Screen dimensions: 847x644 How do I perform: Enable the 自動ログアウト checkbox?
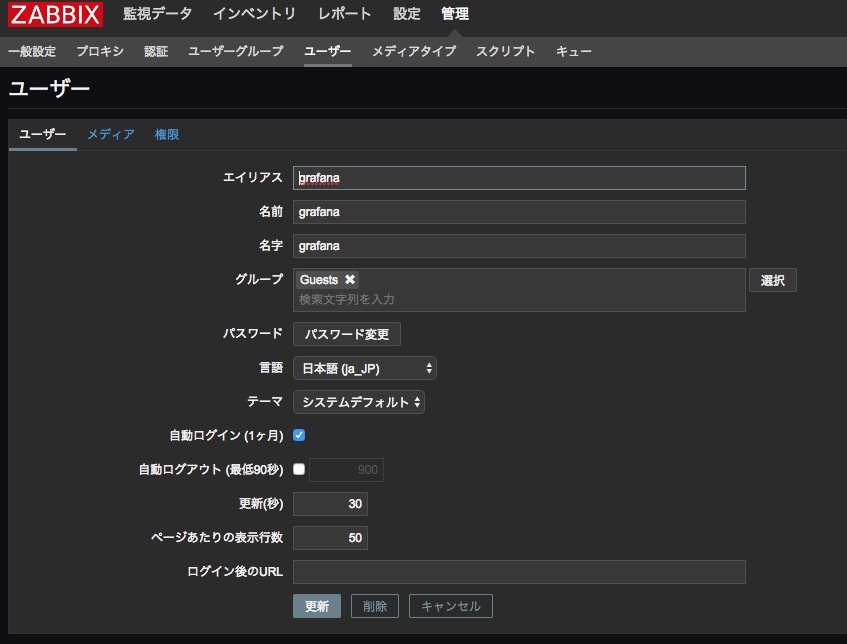299,470
